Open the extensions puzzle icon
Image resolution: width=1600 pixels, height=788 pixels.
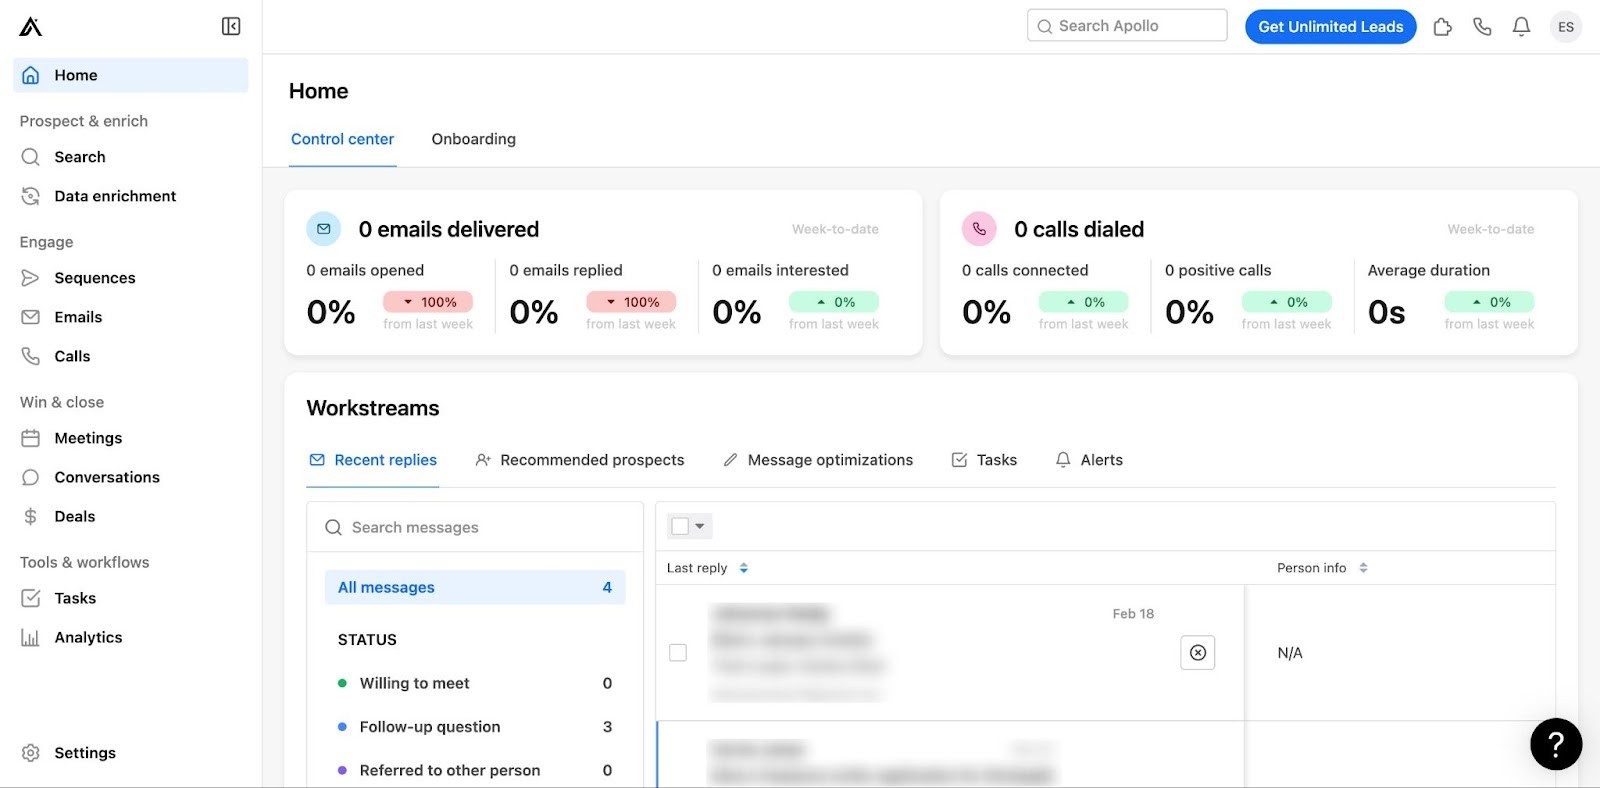[x=1442, y=27]
